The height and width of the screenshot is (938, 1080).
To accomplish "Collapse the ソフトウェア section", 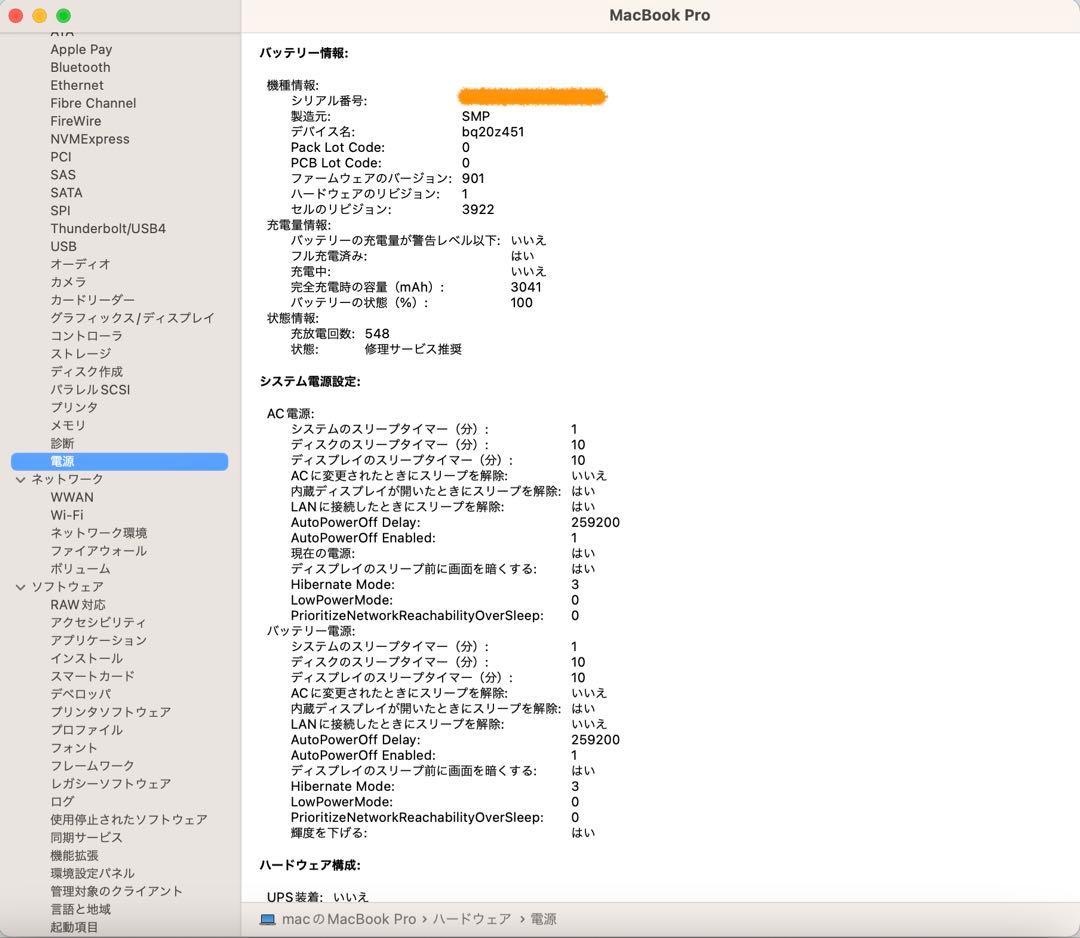I will click(x=21, y=587).
